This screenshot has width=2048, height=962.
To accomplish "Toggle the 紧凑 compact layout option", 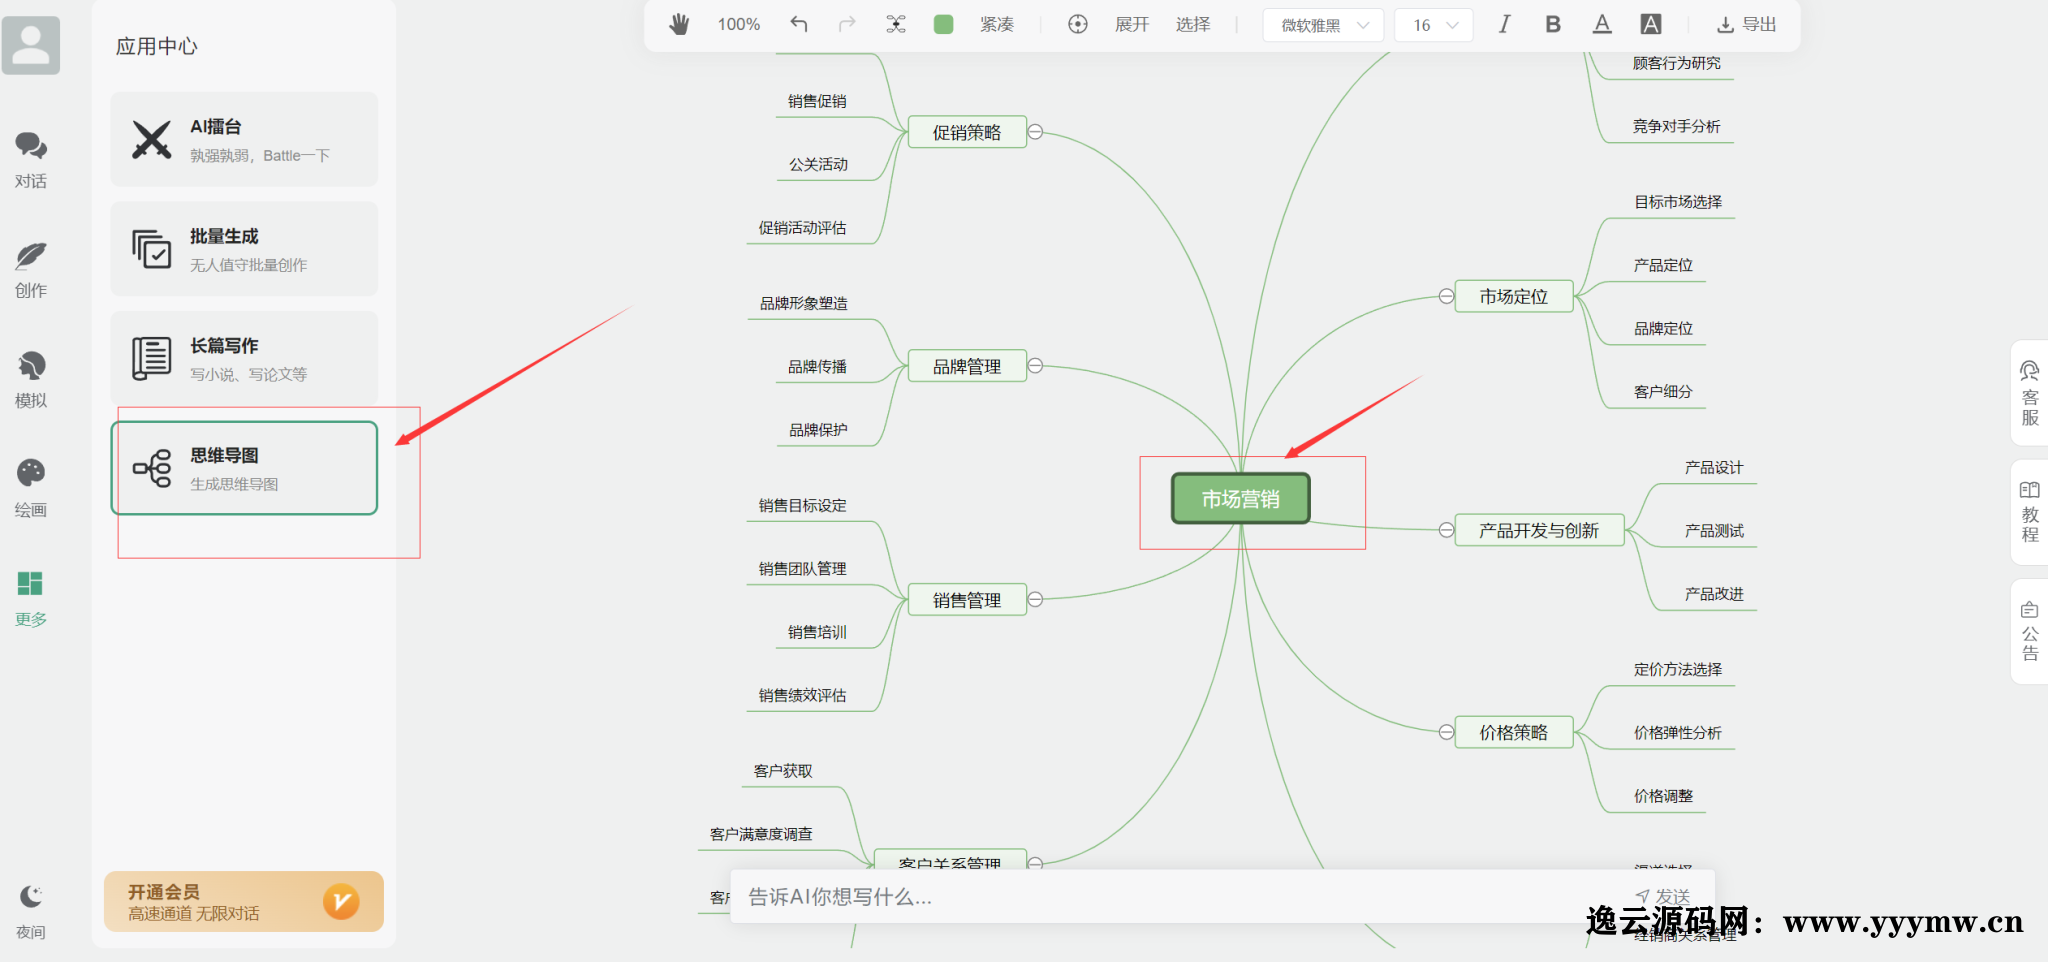I will point(997,24).
